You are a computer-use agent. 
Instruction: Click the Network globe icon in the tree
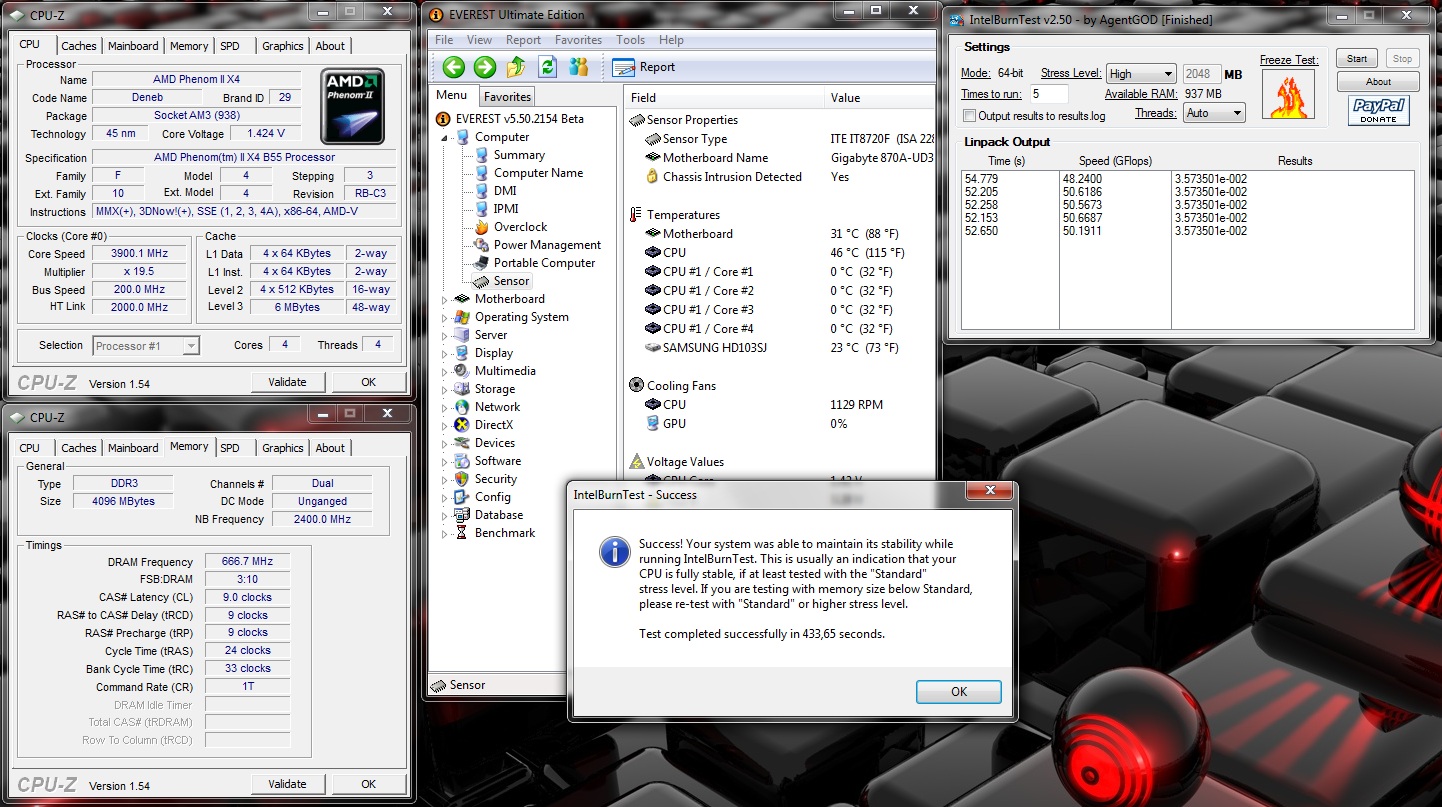pyautogui.click(x=461, y=407)
